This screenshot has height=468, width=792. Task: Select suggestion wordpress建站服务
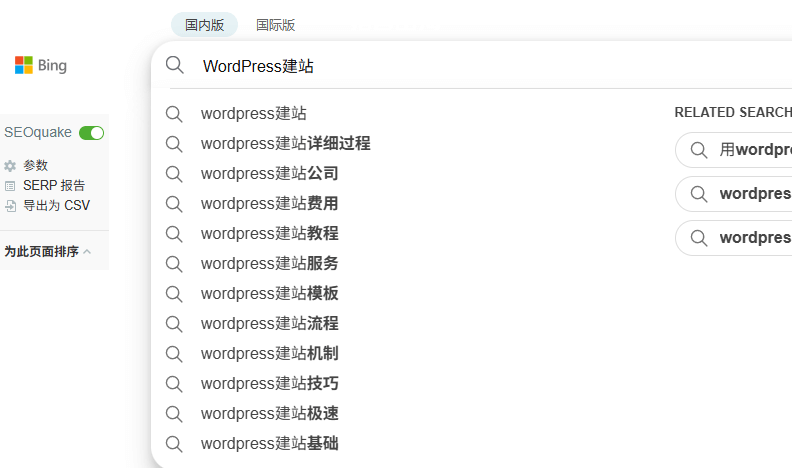[x=269, y=264]
